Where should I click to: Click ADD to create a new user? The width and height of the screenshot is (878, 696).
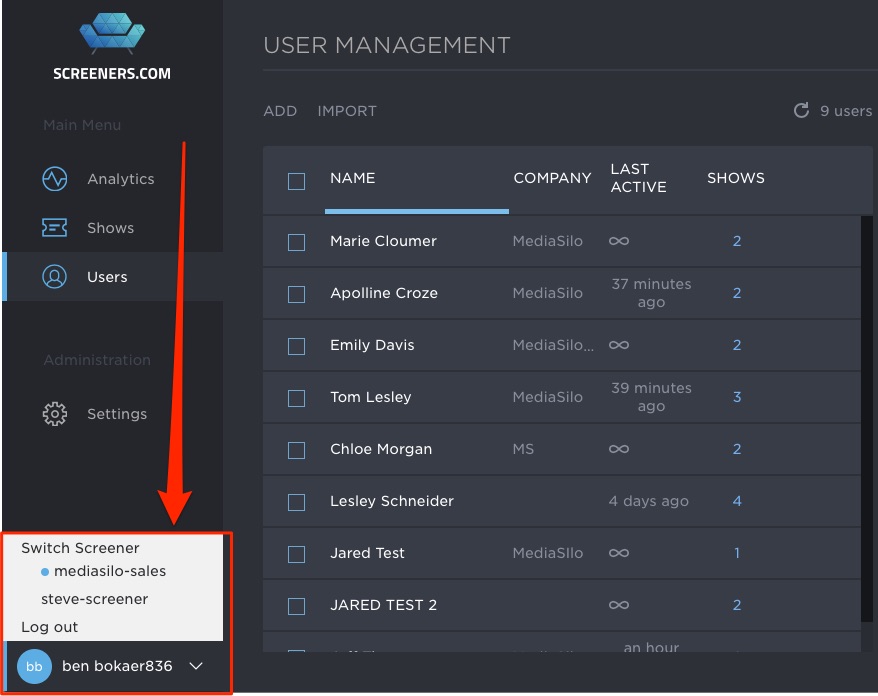tap(280, 111)
